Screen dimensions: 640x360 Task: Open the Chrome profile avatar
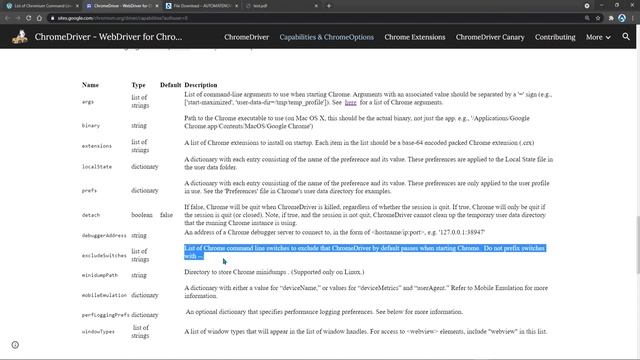622,18
